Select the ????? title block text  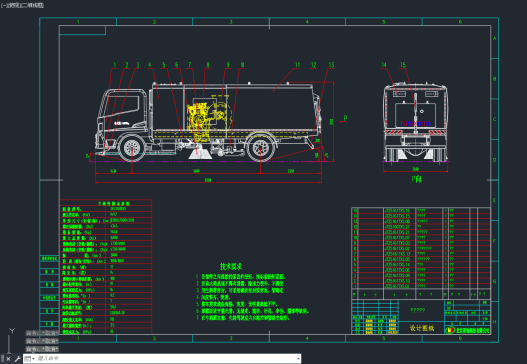tap(417, 310)
